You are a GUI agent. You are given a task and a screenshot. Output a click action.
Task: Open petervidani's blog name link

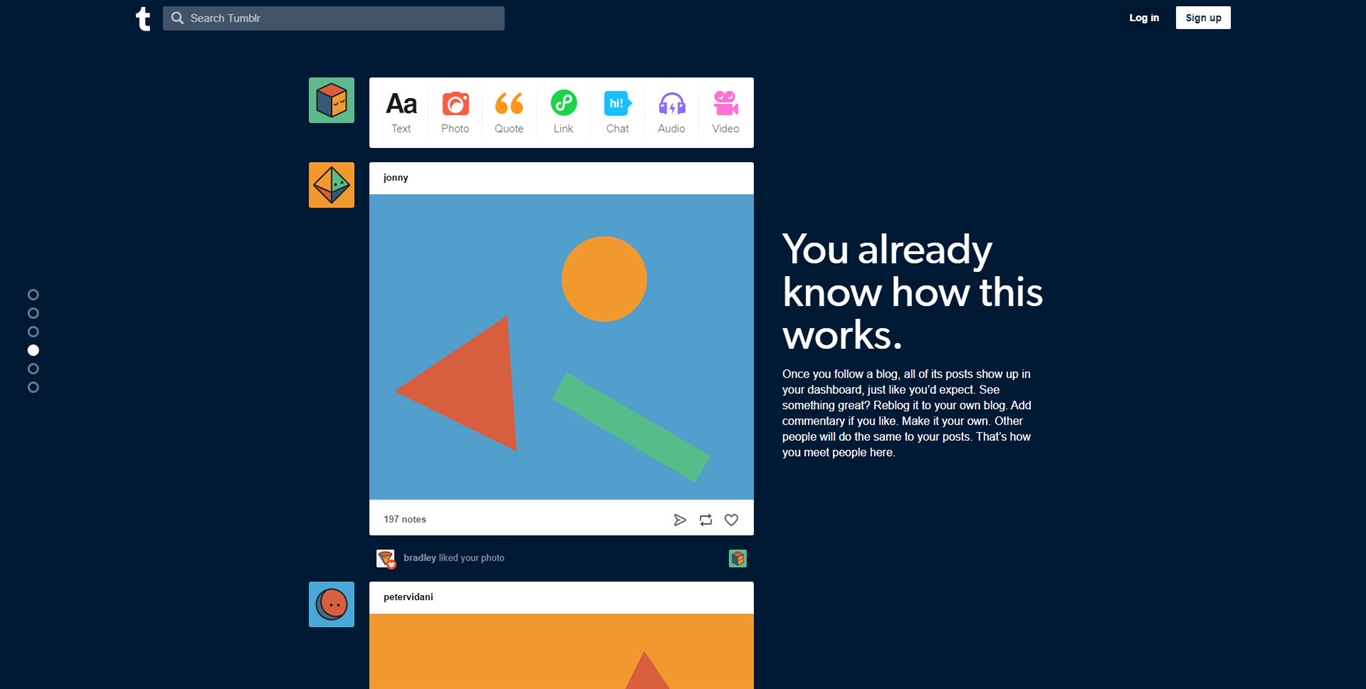tap(408, 597)
